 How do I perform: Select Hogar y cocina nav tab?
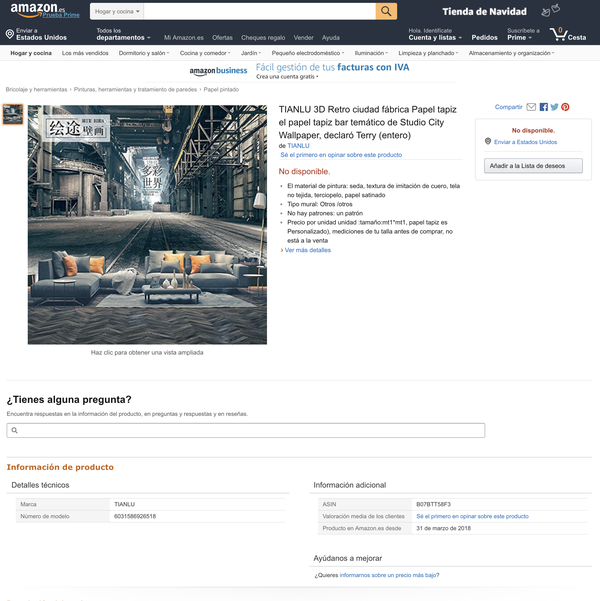31,53
